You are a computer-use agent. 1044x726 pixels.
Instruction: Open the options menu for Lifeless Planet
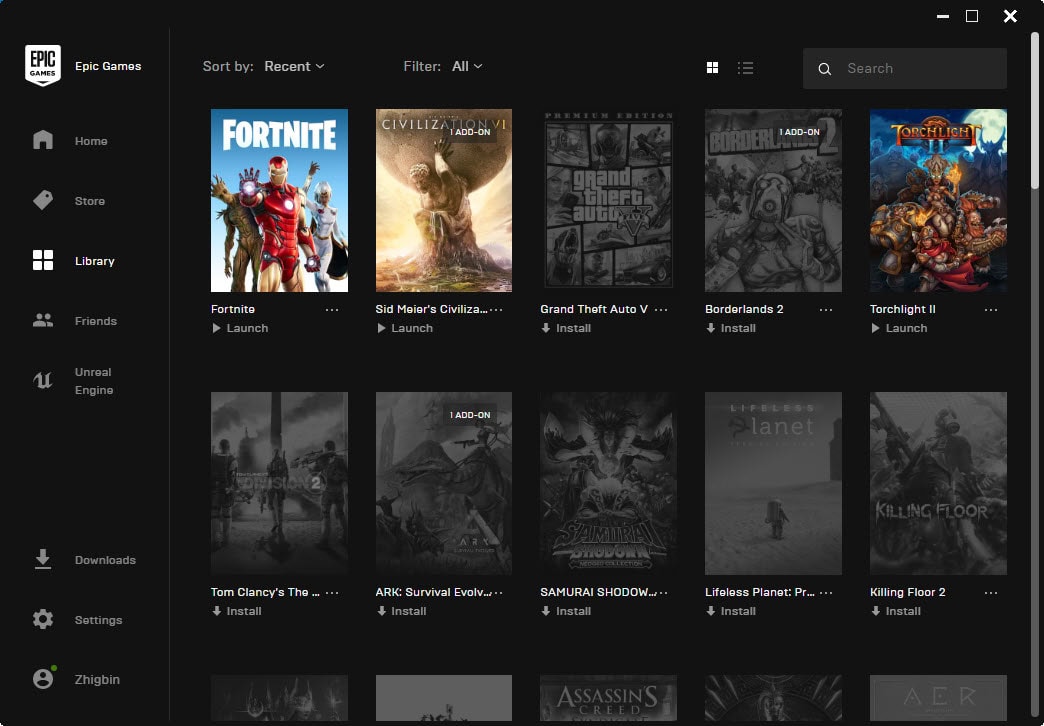826,593
